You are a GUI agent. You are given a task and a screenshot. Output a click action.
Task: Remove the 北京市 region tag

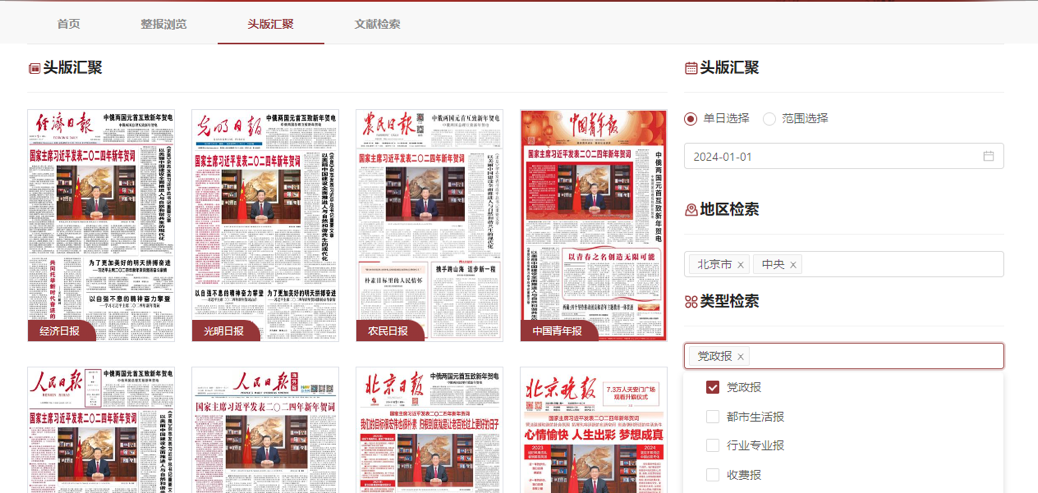(x=740, y=265)
